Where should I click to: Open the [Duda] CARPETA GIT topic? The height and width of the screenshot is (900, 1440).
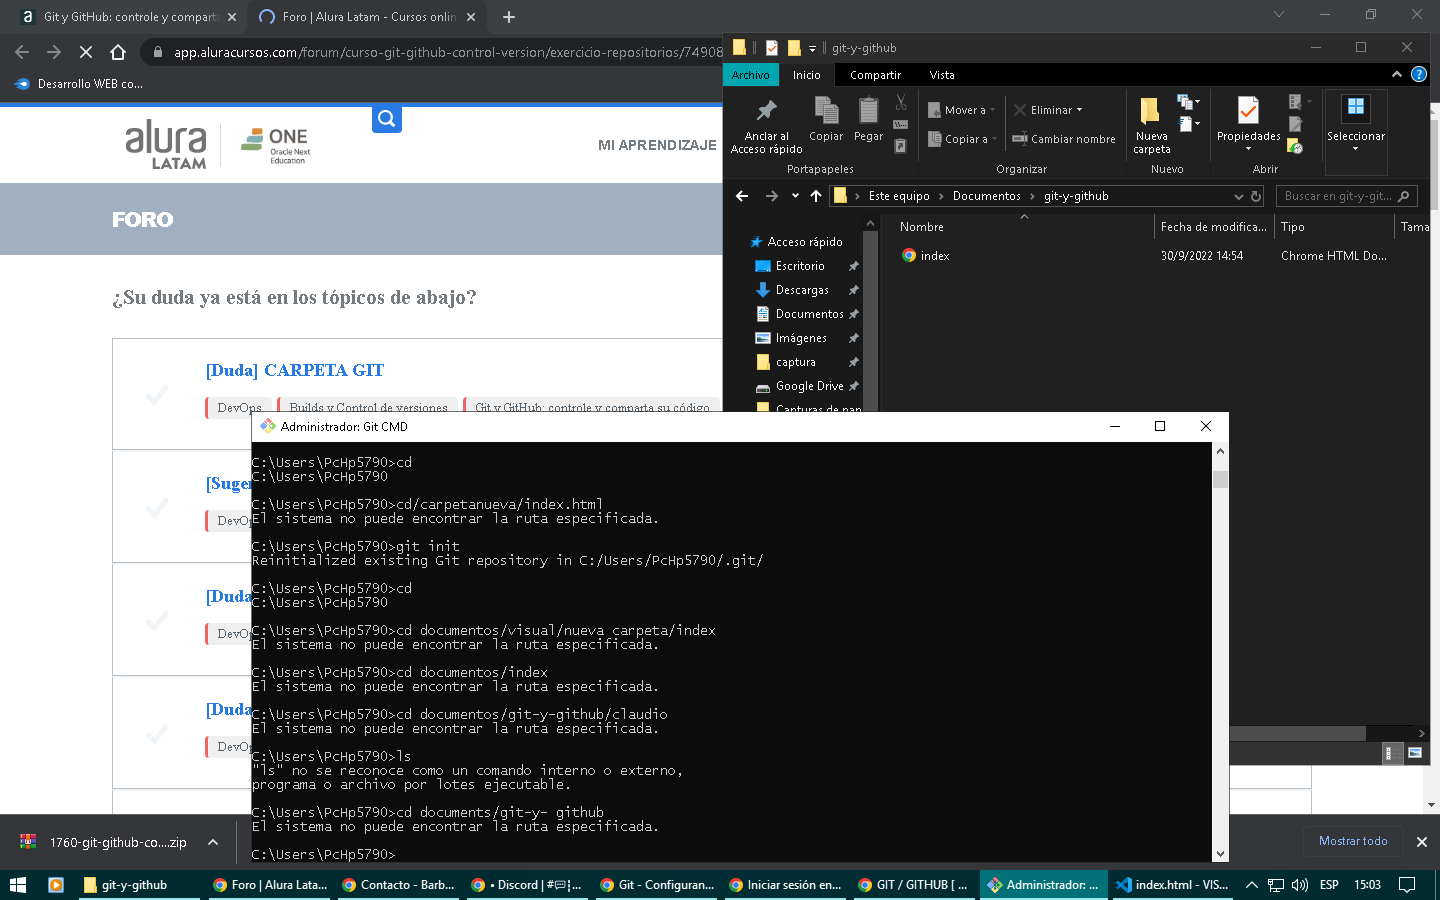(x=295, y=370)
